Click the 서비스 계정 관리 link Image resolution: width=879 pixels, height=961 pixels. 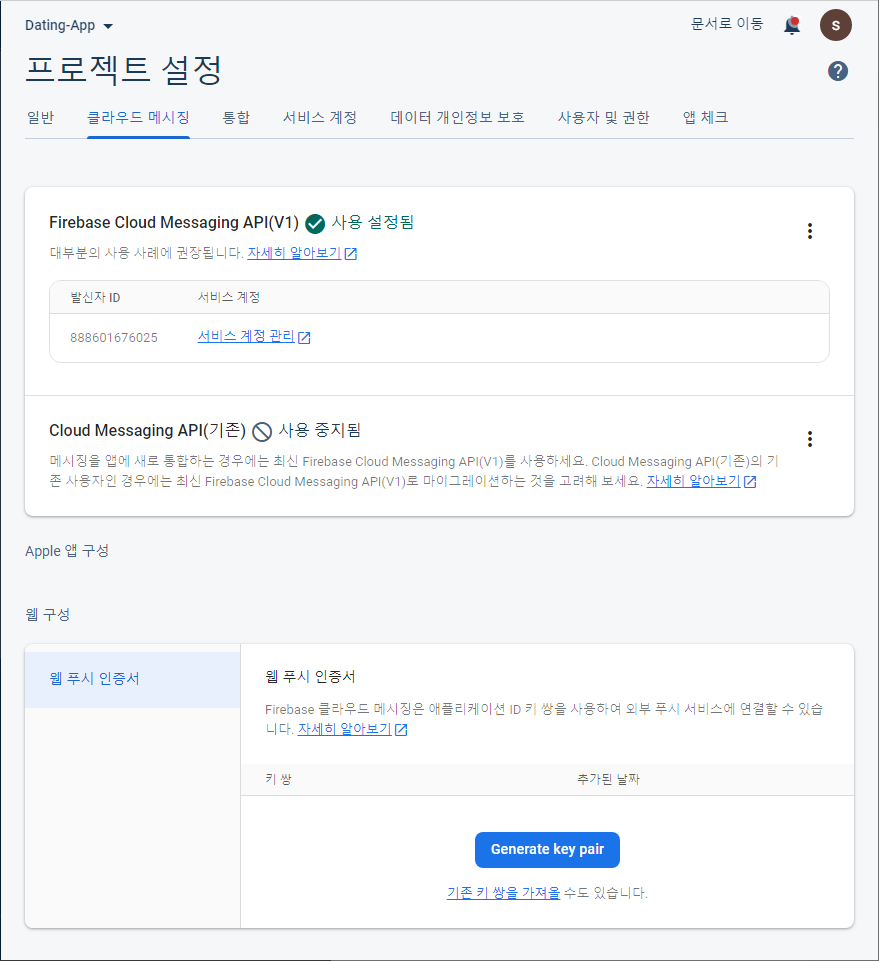coord(254,336)
